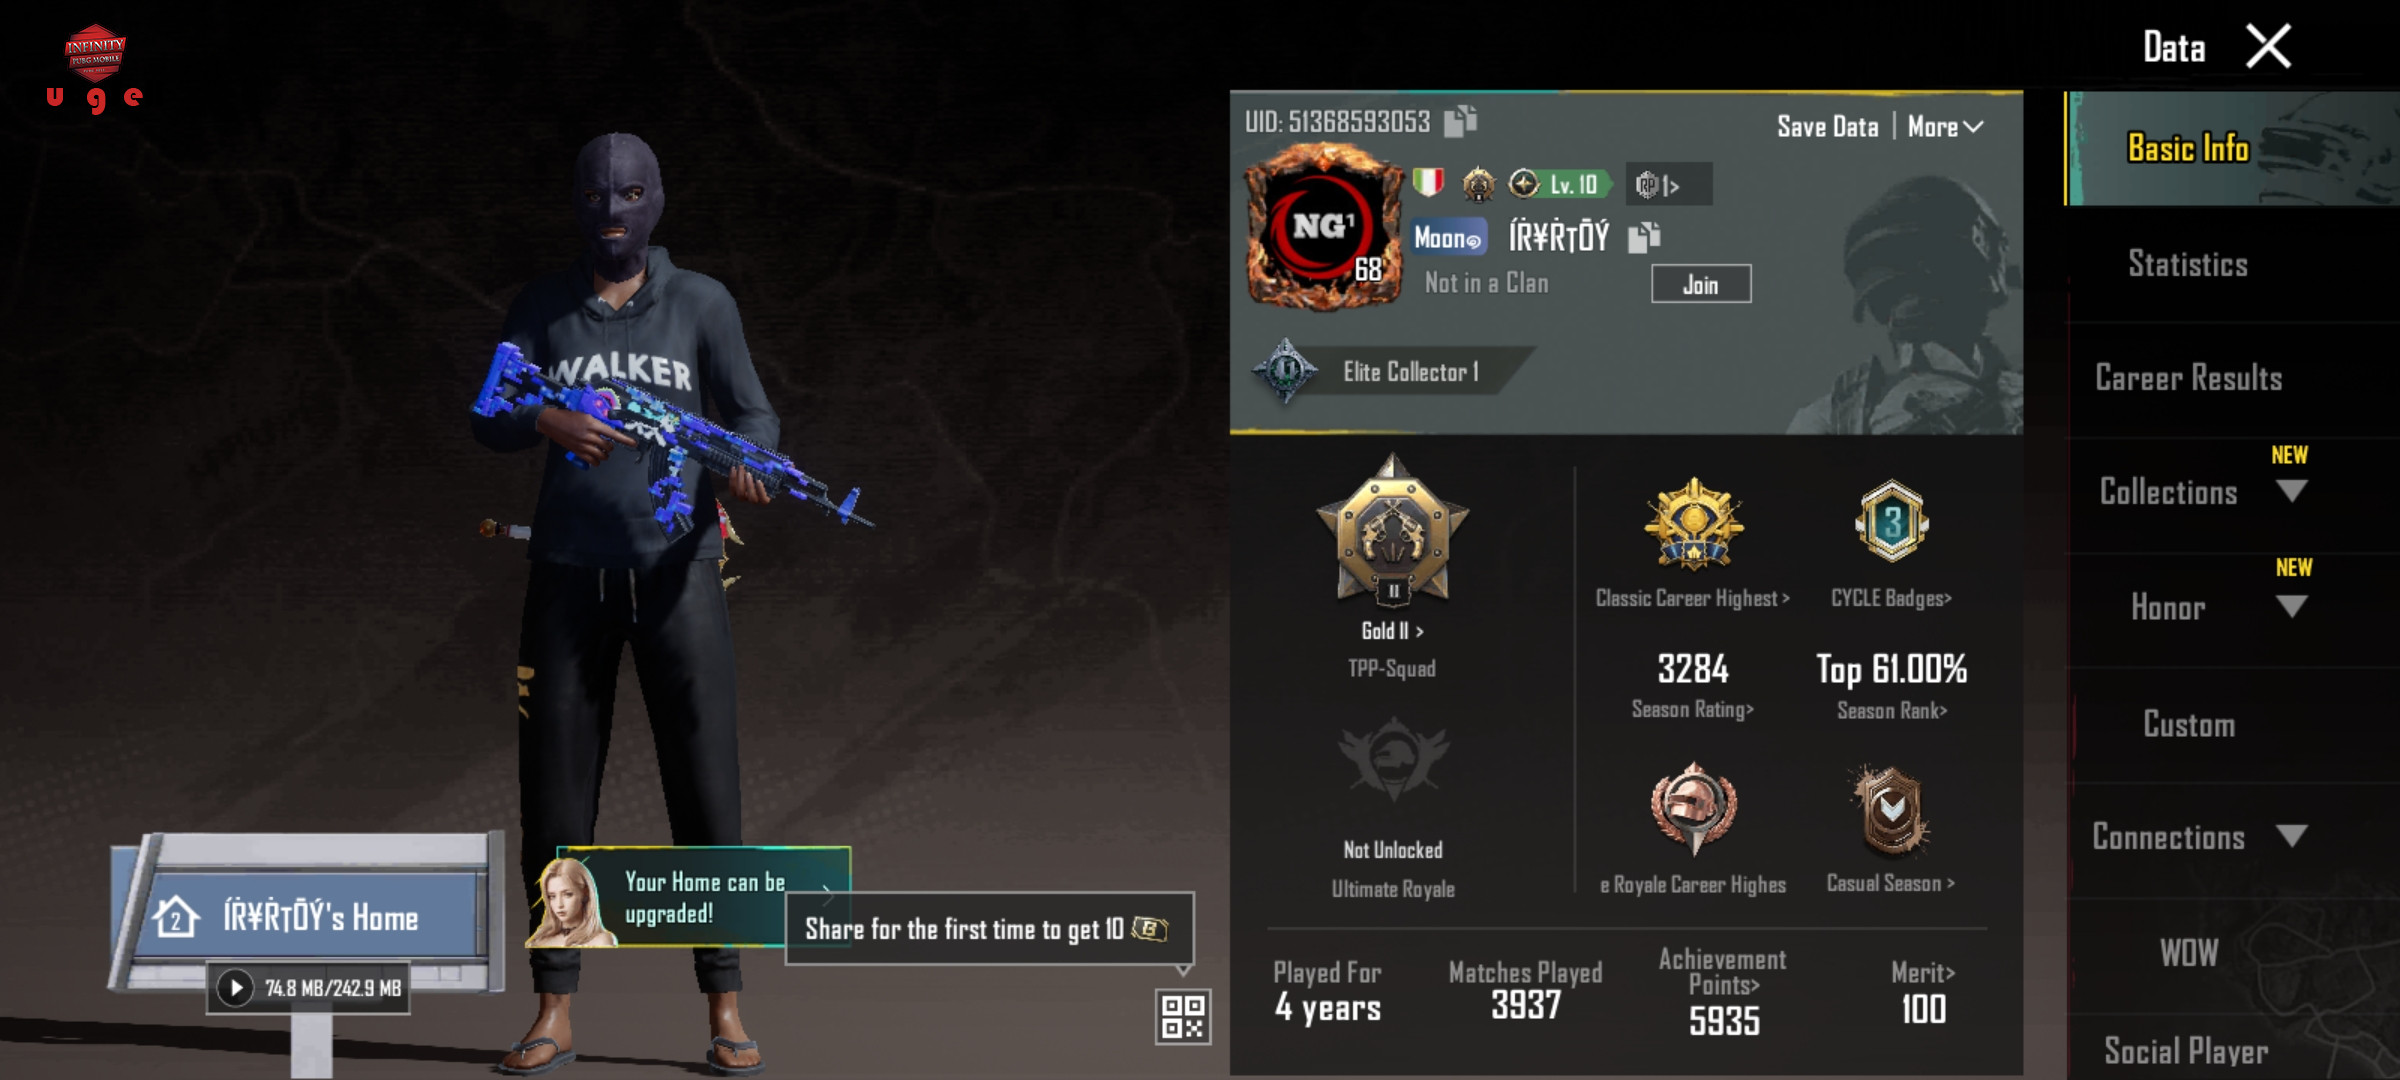Viewport: 2400px width, 1080px height.
Task: Open the Career Results tab
Action: tap(2188, 378)
